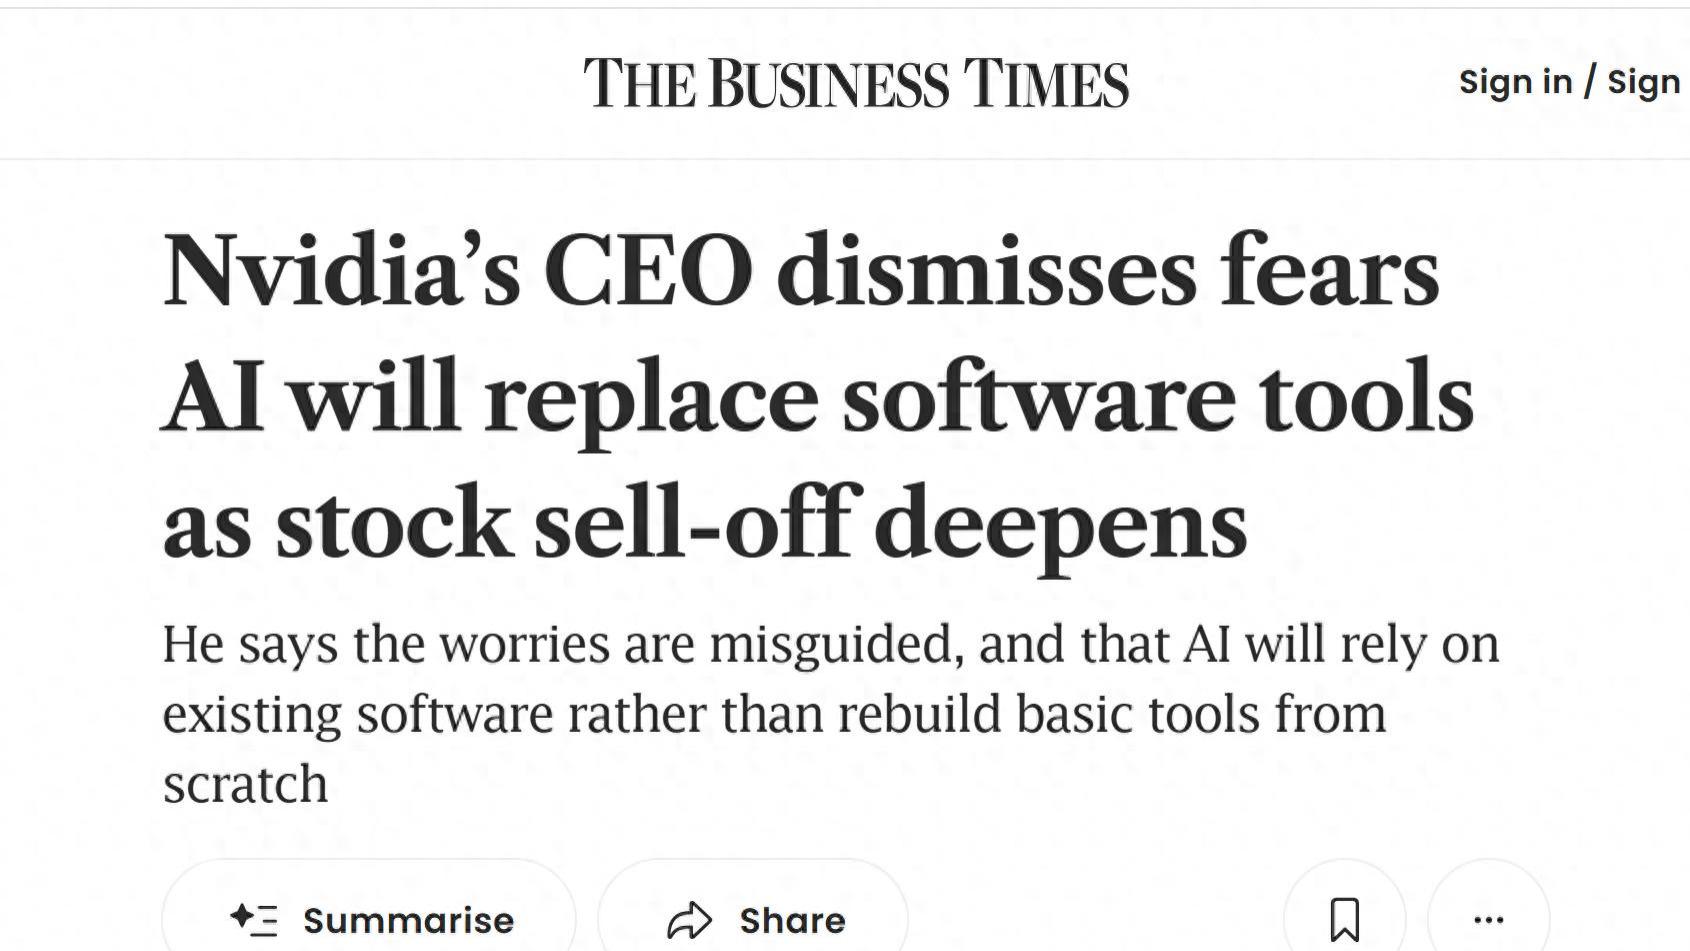Click the word "misguided" in the subheading
1690x951 pixels.
836,644
